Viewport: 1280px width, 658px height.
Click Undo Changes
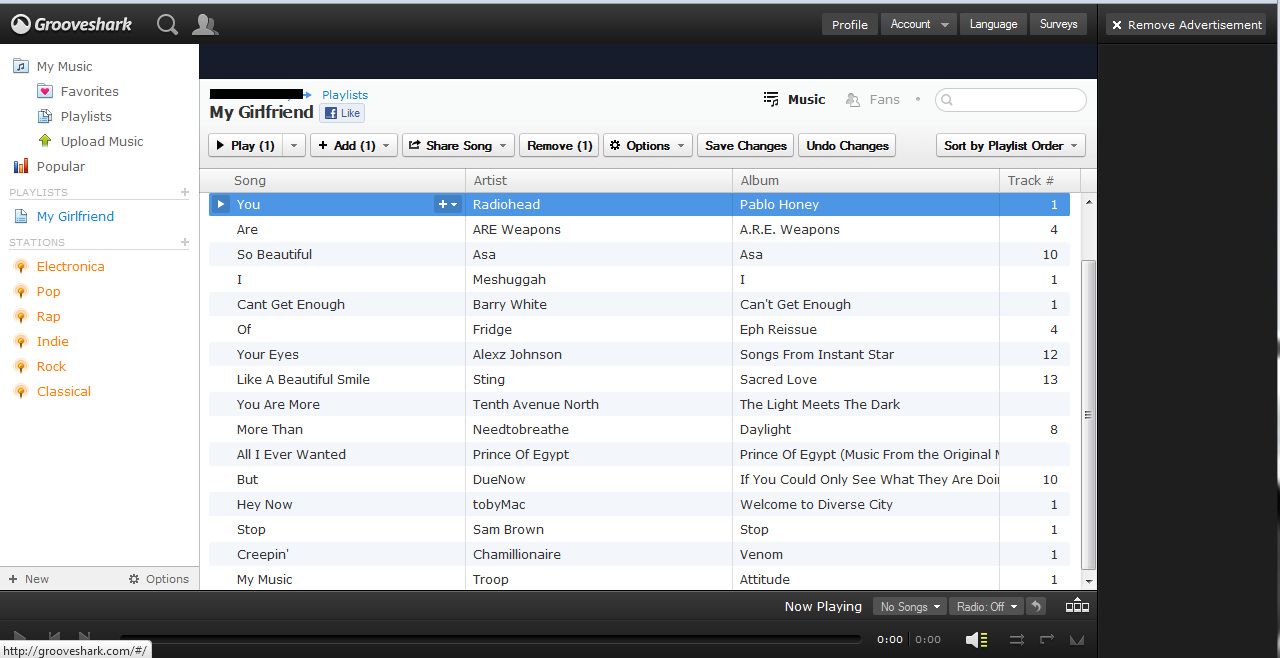(x=847, y=145)
